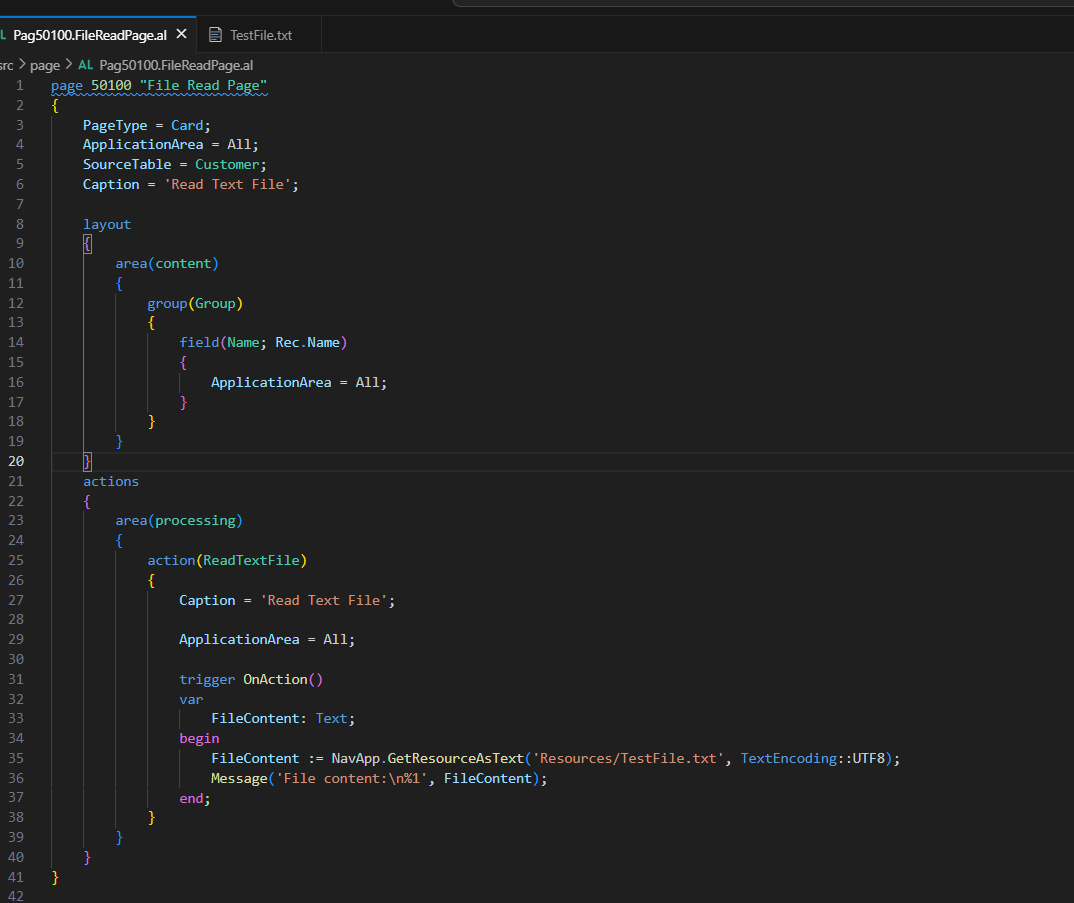The height and width of the screenshot is (903, 1074).
Task: Click the chevron between src and page breadcrumbs
Action: coord(22,65)
